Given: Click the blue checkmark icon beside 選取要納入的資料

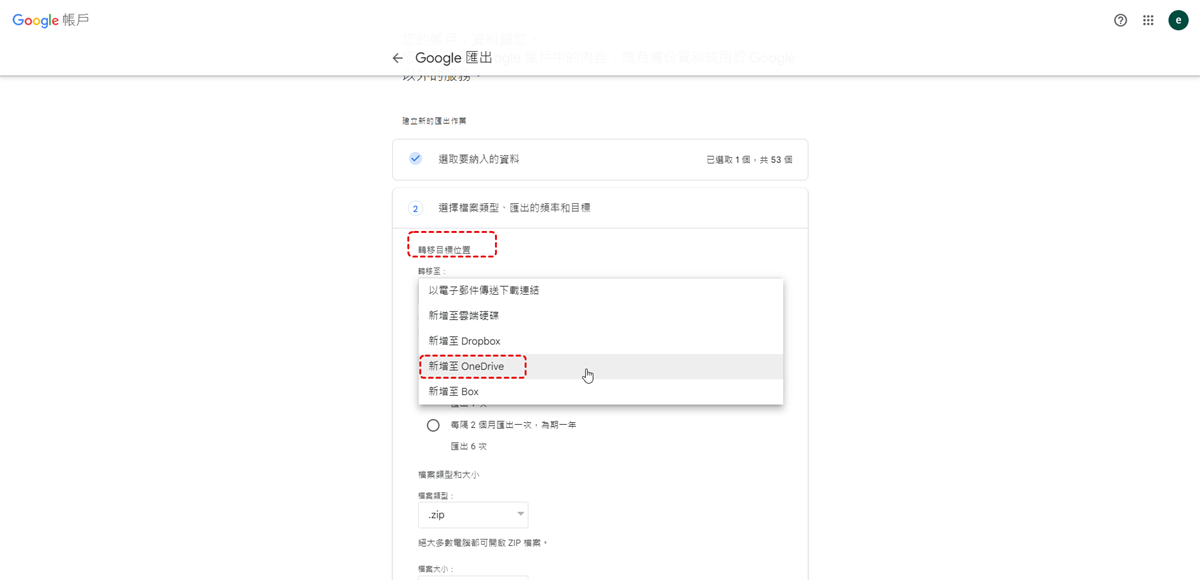Looking at the screenshot, I should click(415, 158).
